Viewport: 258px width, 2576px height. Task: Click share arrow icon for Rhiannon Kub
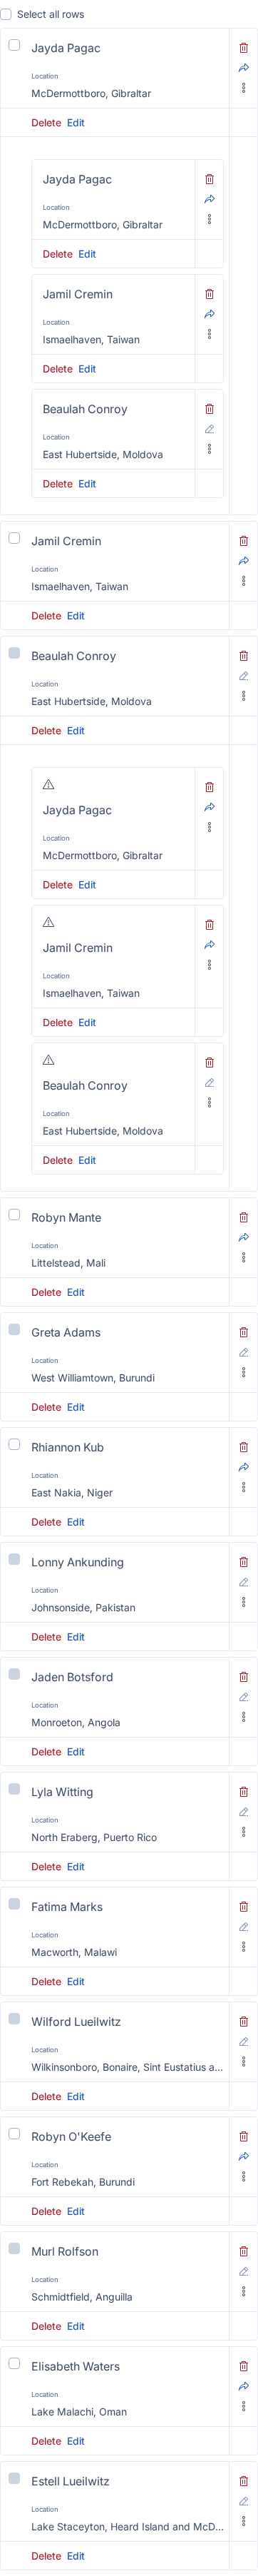[243, 1467]
